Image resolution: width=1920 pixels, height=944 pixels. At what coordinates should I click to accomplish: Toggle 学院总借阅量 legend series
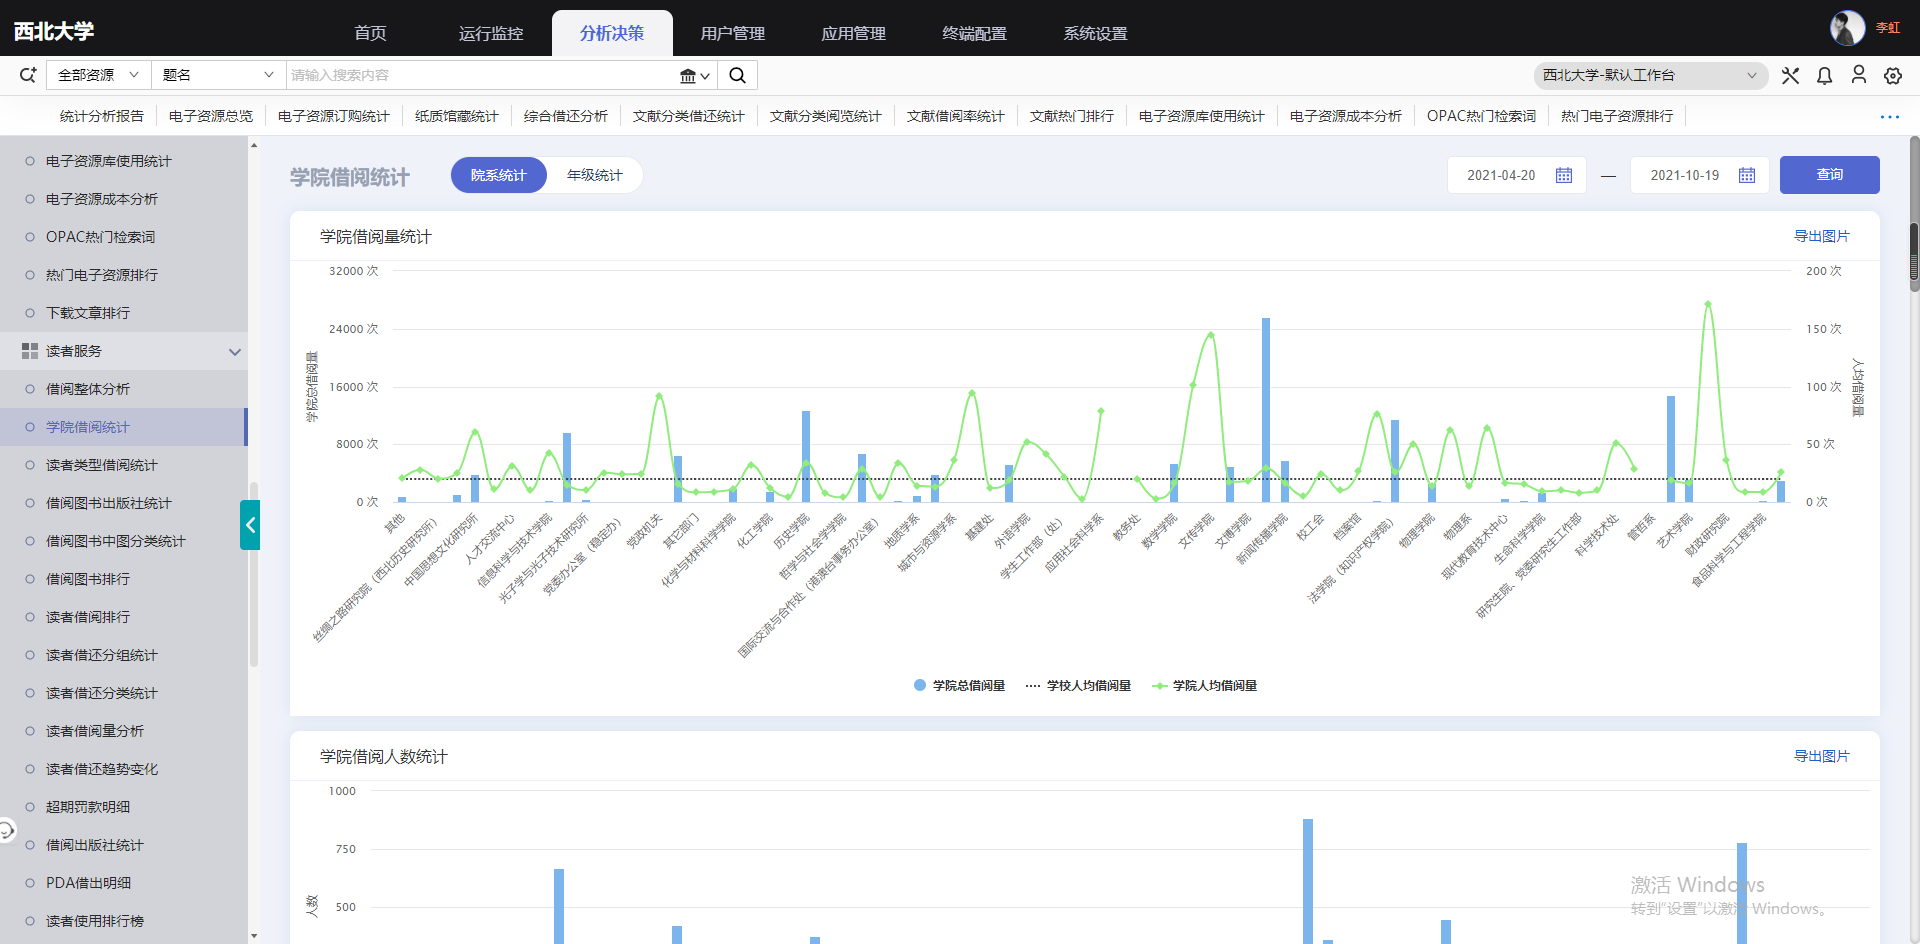pos(959,686)
